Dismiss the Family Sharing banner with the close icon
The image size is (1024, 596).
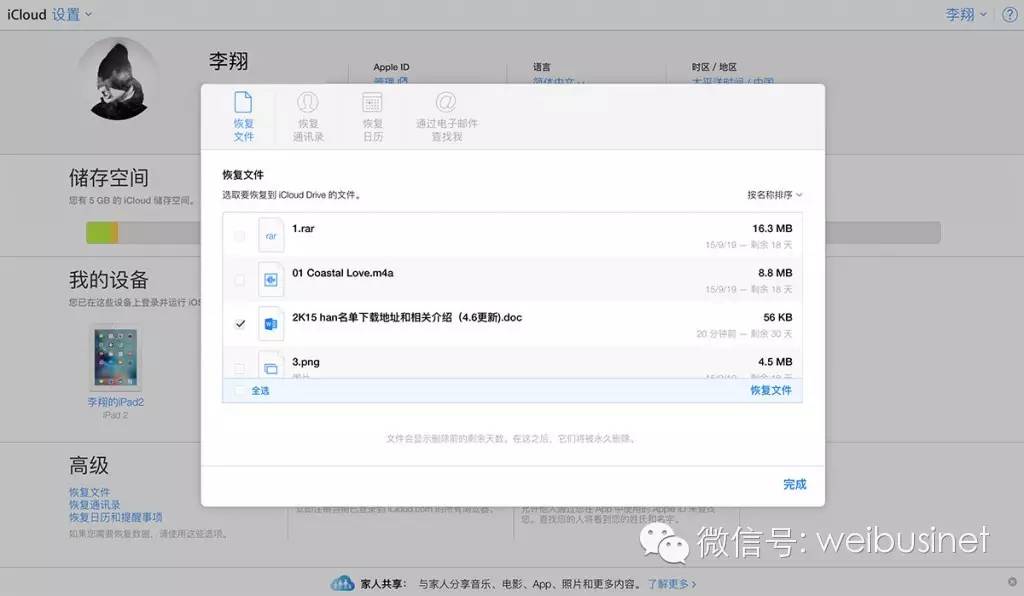1012,582
